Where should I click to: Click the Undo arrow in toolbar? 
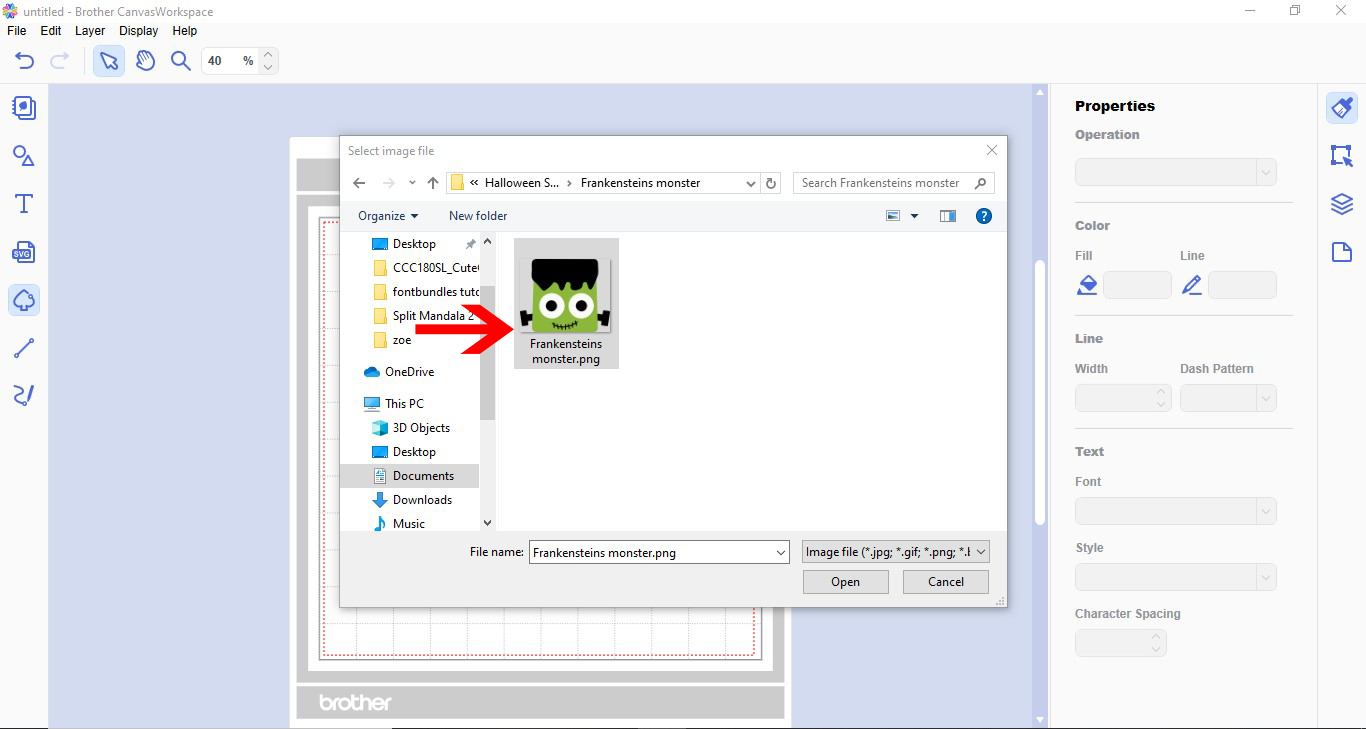[25, 61]
